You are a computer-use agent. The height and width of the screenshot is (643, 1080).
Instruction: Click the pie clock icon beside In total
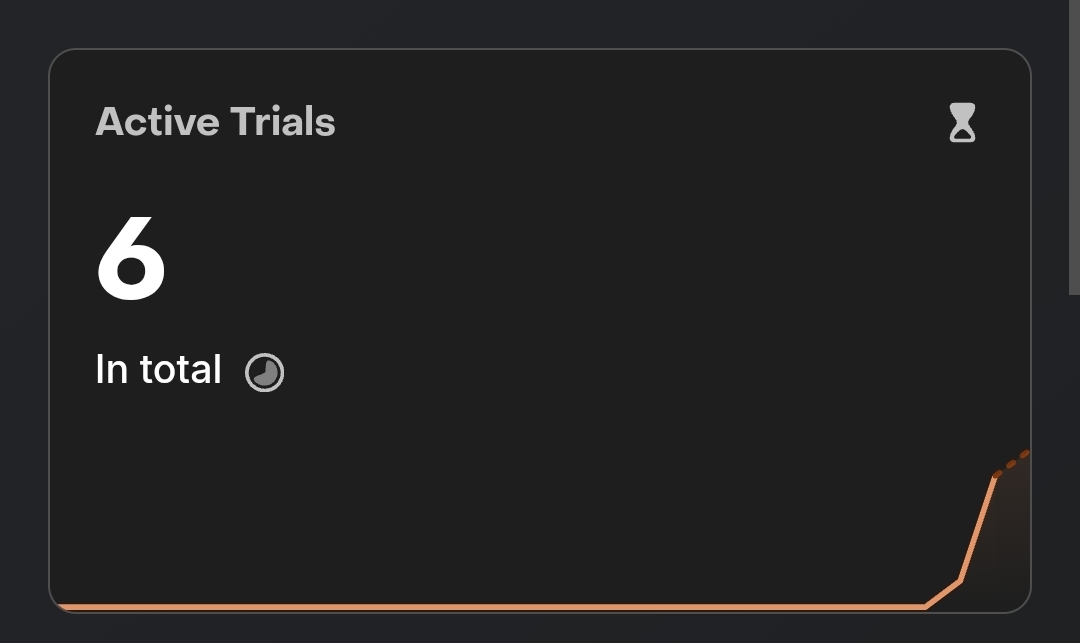point(265,372)
